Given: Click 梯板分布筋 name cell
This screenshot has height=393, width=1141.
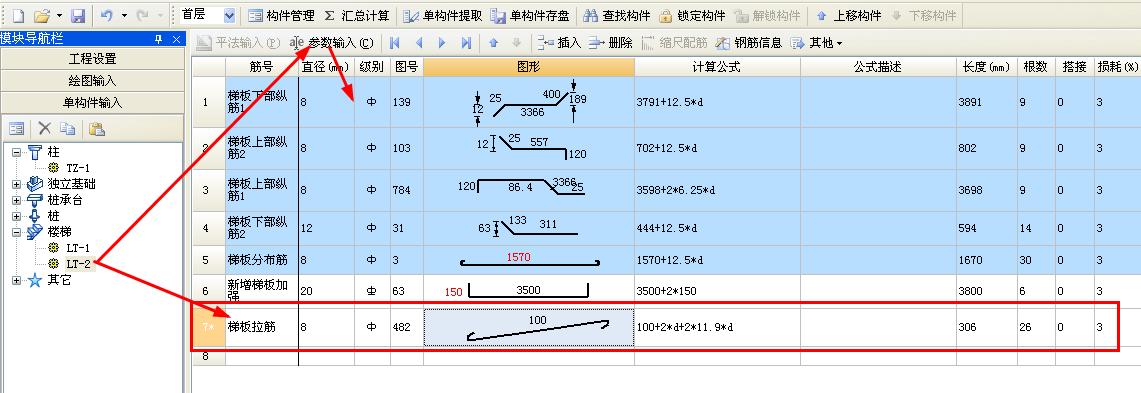Looking at the screenshot, I should pyautogui.click(x=261, y=260).
